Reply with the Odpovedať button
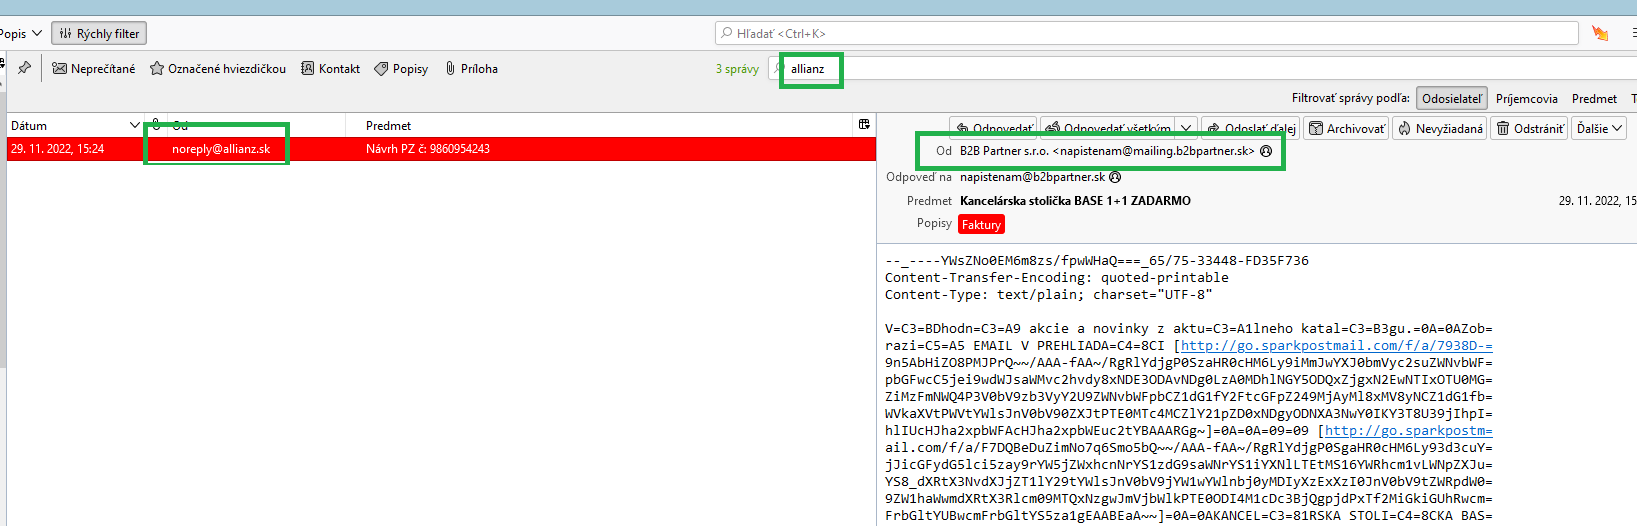The image size is (1637, 526). point(993,128)
